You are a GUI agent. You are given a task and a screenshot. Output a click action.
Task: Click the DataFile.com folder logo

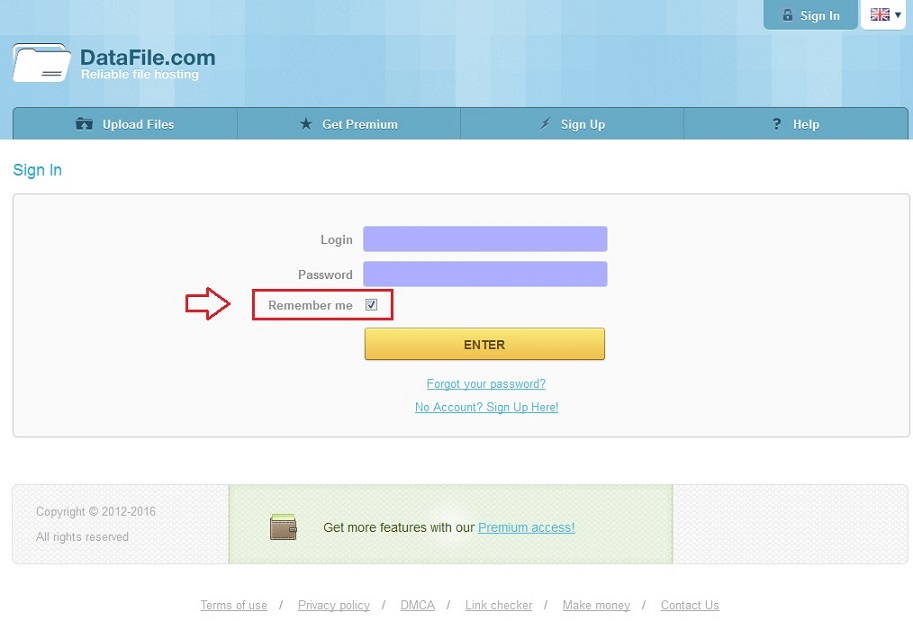[x=41, y=63]
